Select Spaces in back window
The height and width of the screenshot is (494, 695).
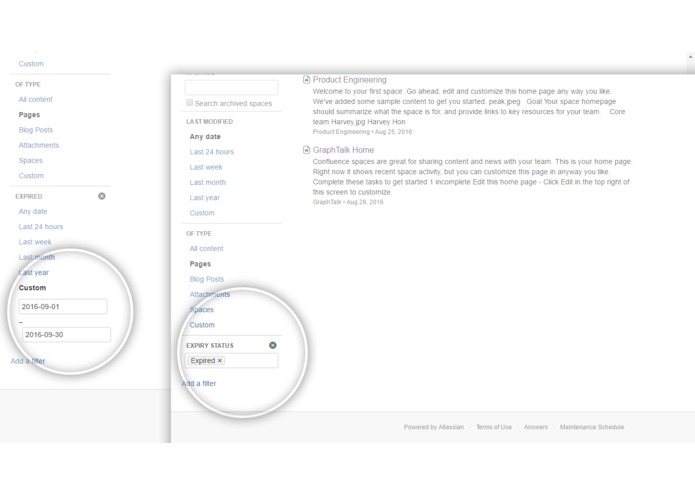click(31, 160)
